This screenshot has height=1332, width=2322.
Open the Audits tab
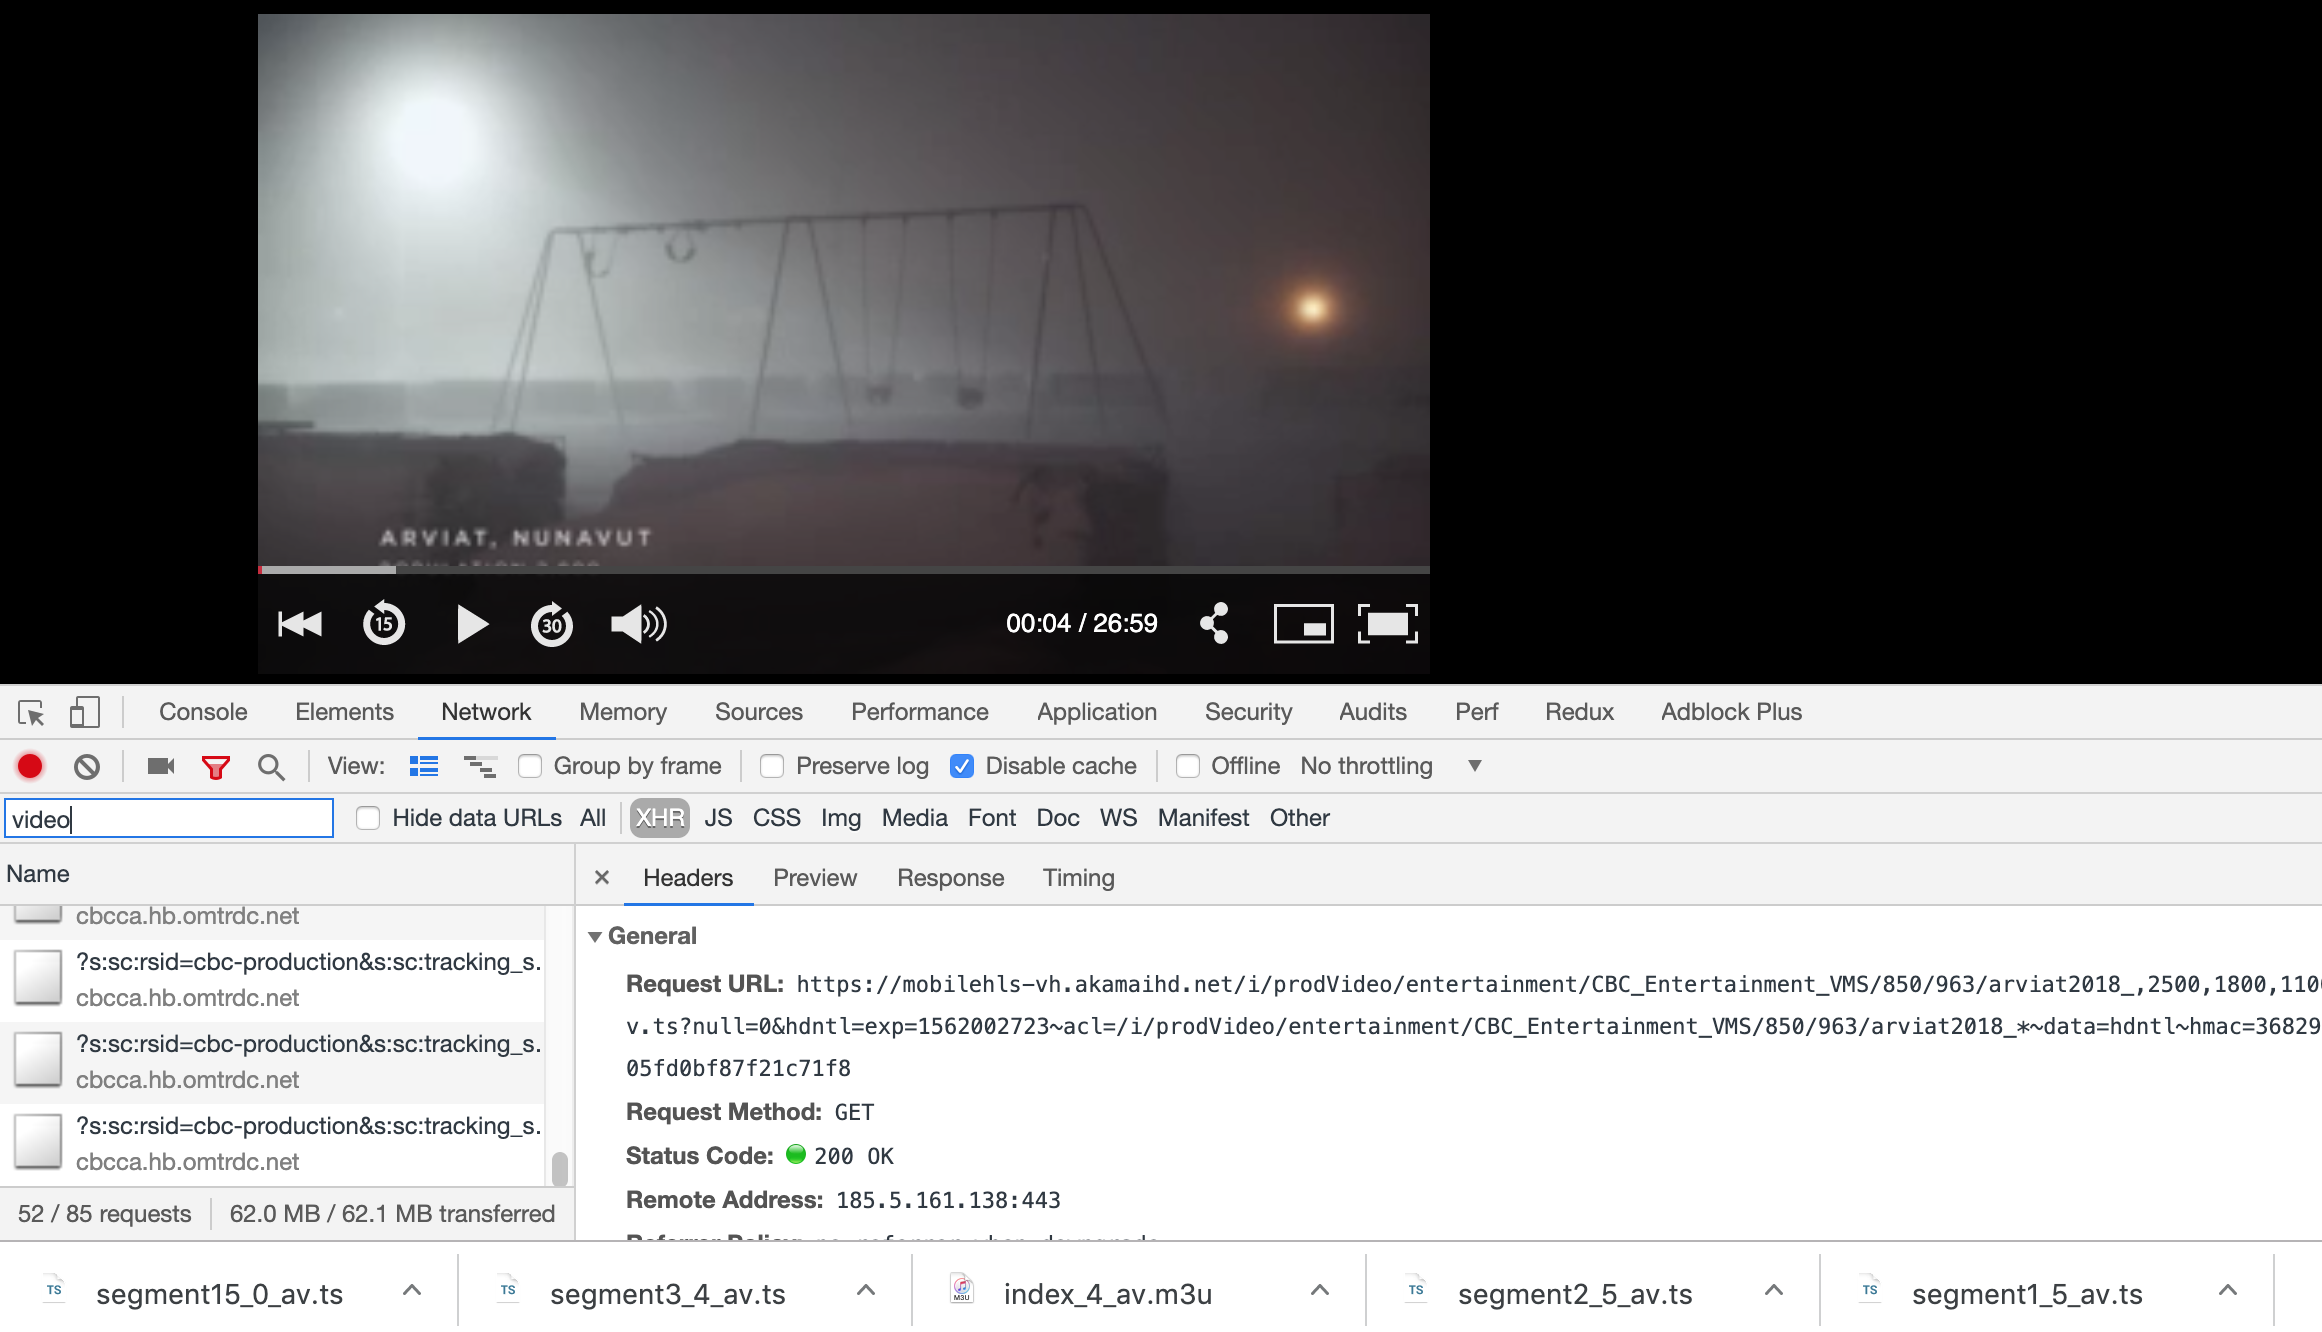[x=1373, y=712]
